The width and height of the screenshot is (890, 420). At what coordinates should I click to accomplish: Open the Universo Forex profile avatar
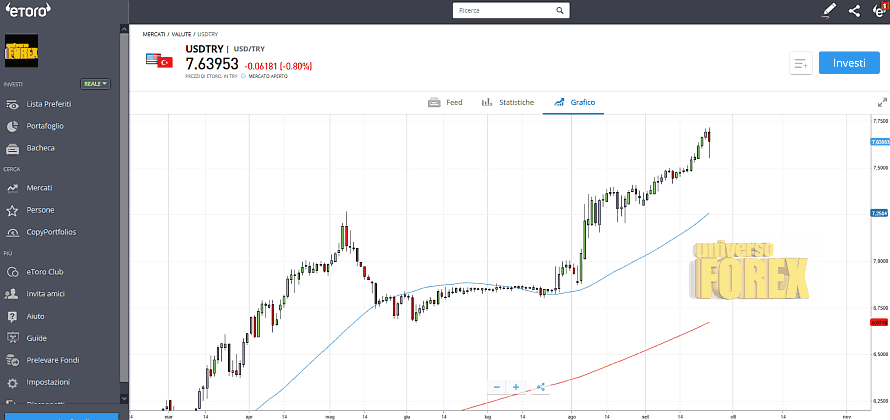[x=21, y=52]
